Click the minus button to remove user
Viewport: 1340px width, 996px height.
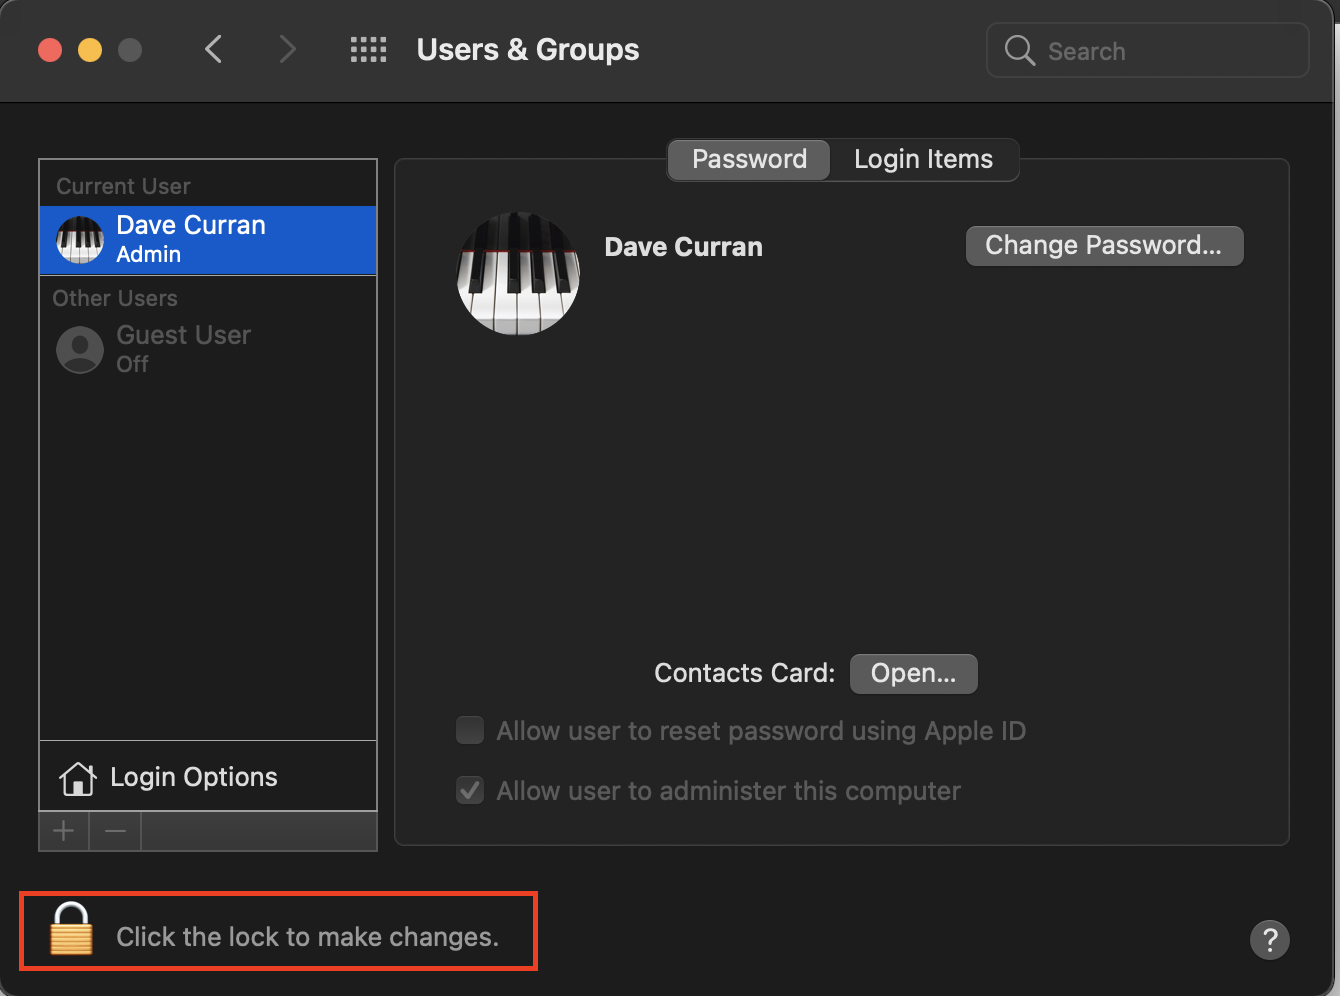pyautogui.click(x=116, y=831)
